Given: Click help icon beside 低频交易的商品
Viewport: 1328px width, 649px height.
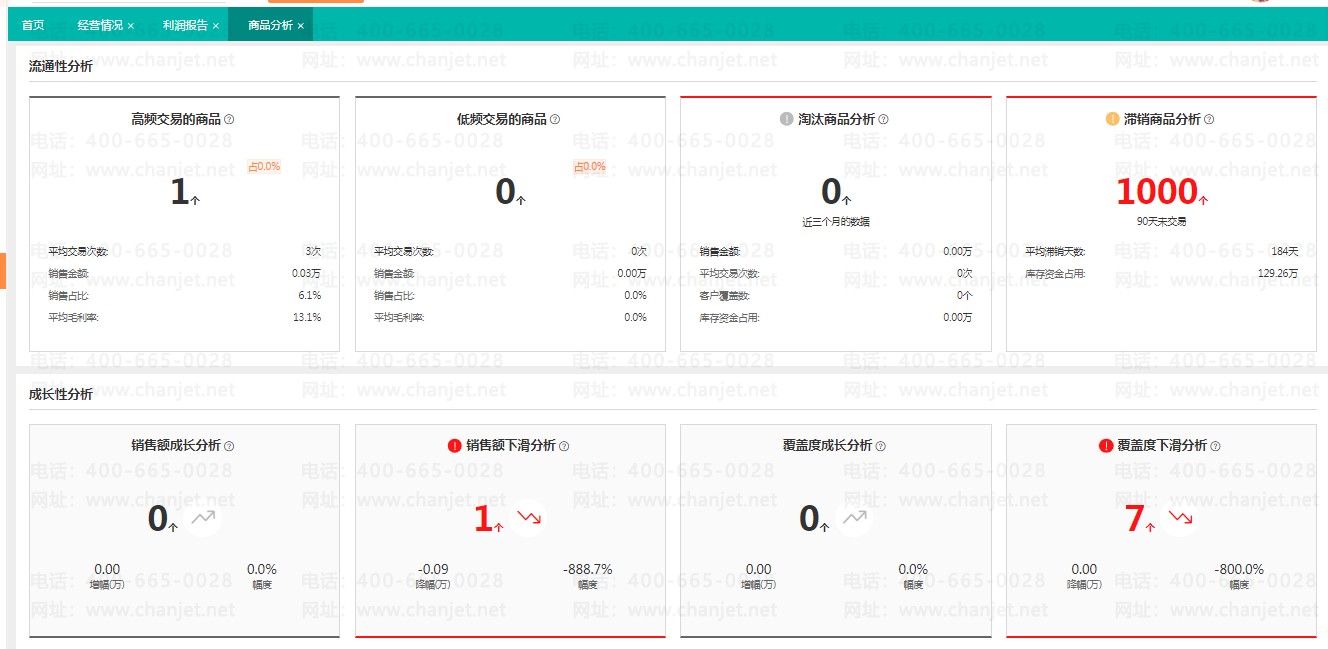Looking at the screenshot, I should 555,119.
